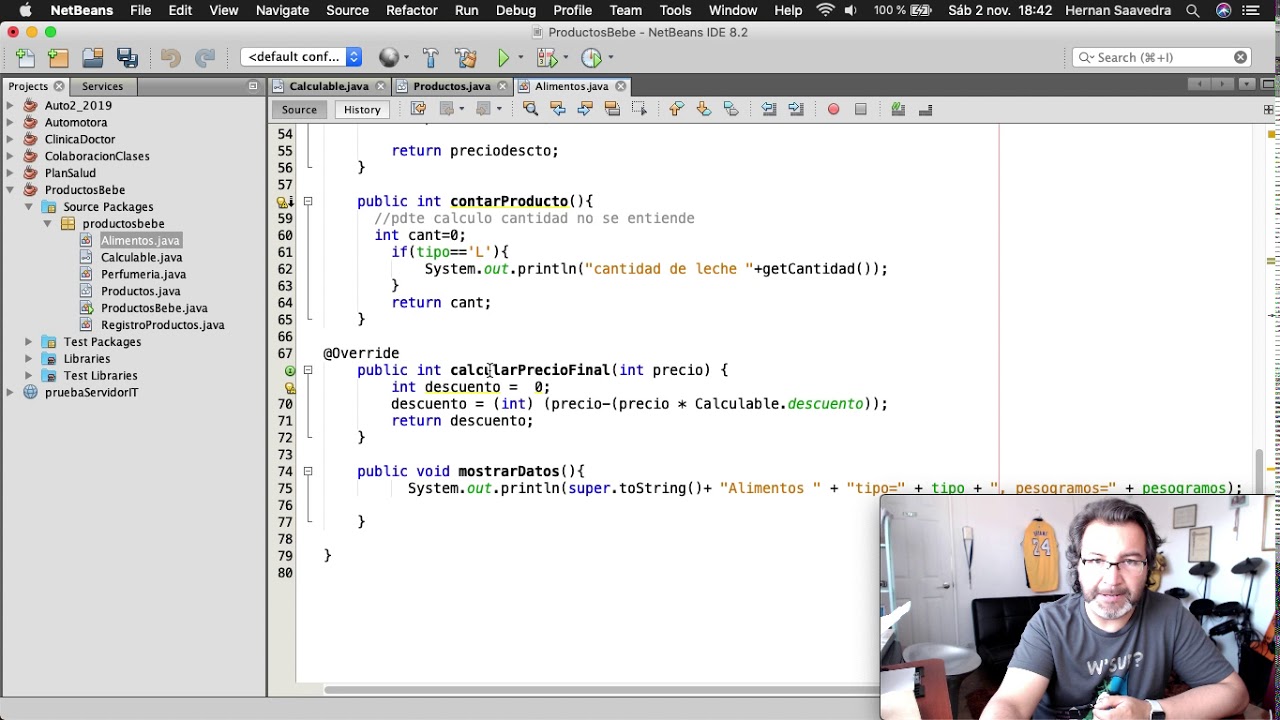This screenshot has width=1280, height=720.
Task: Click Stop Macro Recording square
Action: click(x=861, y=109)
